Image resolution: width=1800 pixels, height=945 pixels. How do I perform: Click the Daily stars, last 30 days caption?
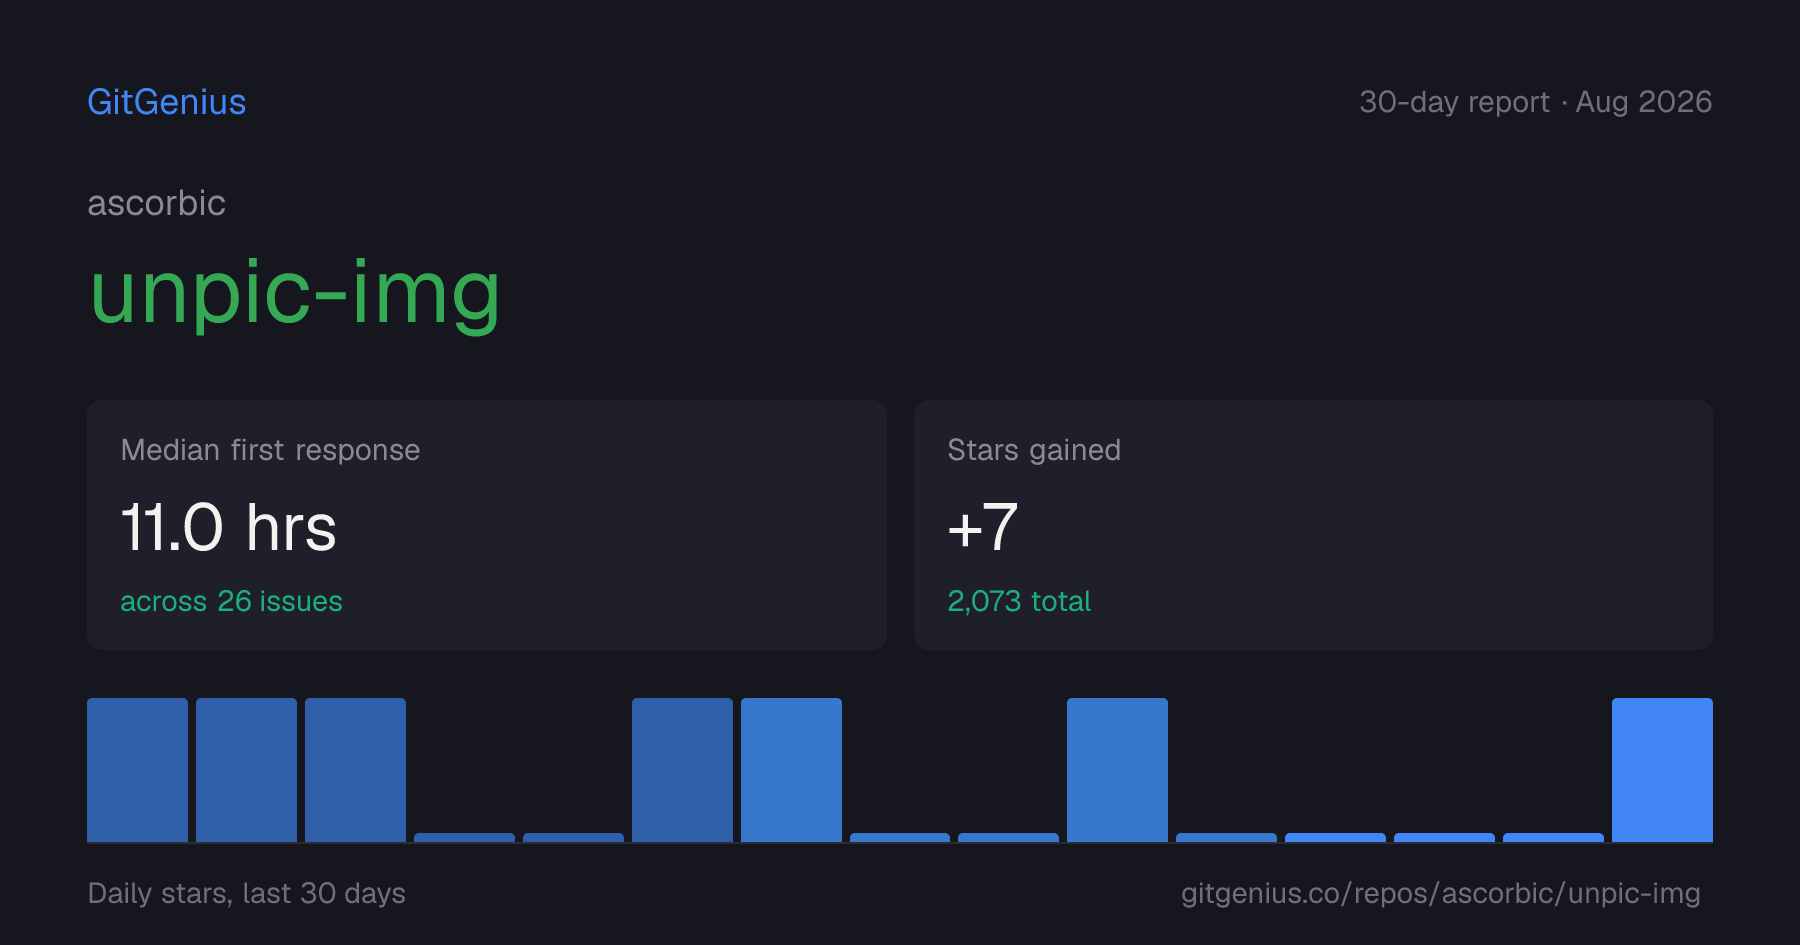coord(246,893)
